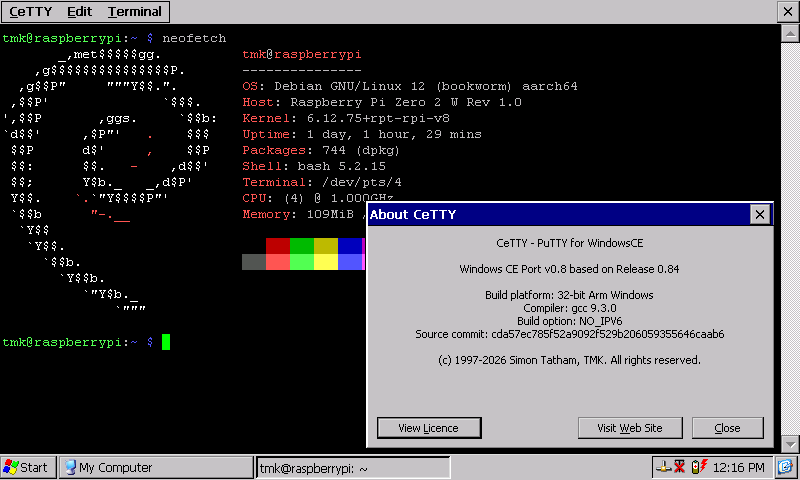This screenshot has height=480, width=800.
Task: Click 'Build option: NO_IPV6' text
Action: click(569, 321)
